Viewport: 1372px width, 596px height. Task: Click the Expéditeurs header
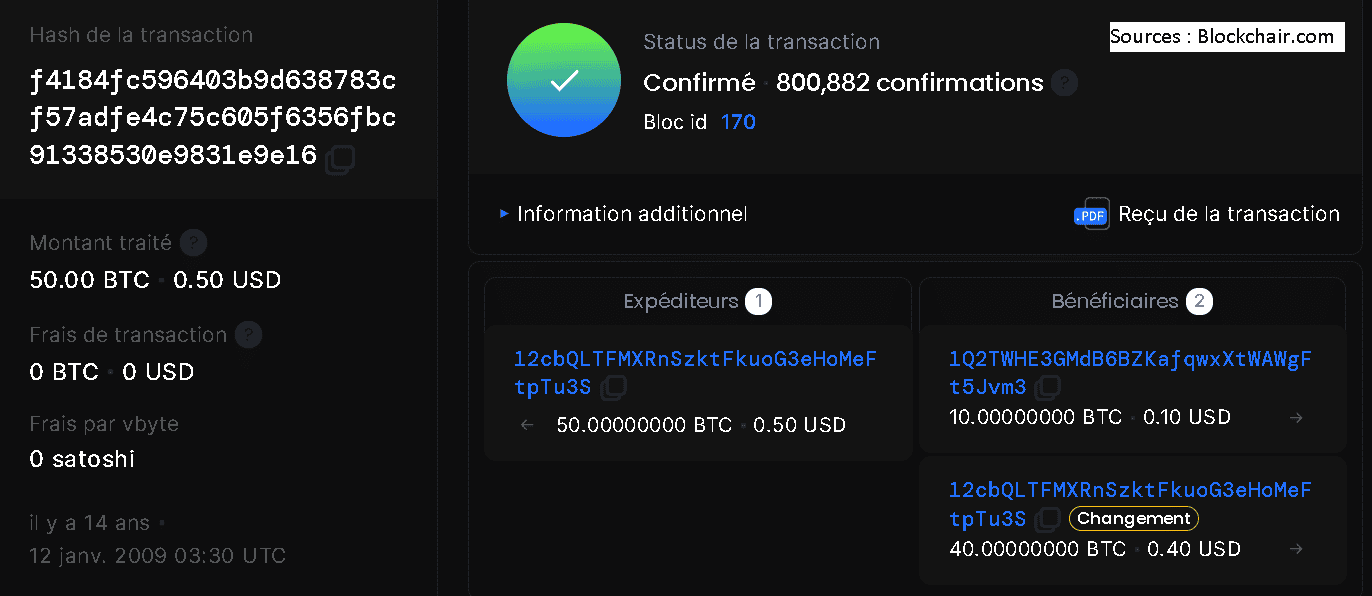pos(680,301)
